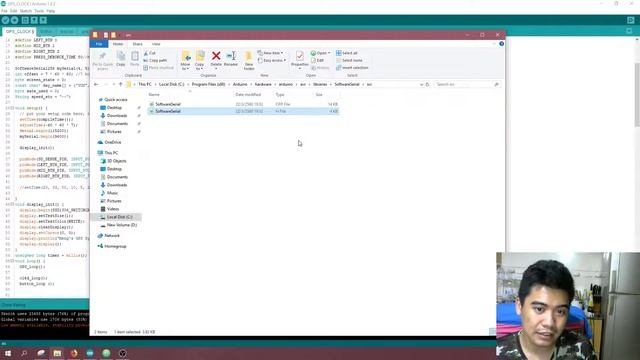This screenshot has width=640, height=360.
Task: Click Arduino New sketch toolbar icon
Action: click(25, 20)
